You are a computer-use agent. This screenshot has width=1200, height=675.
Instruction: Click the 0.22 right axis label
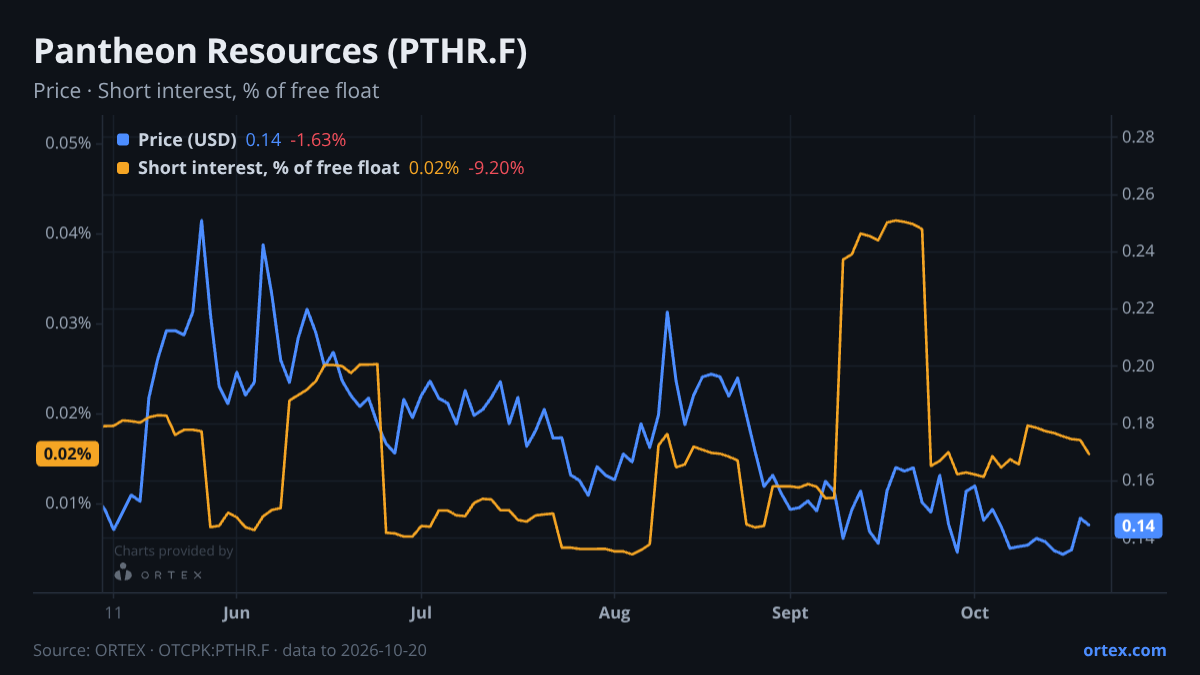(x=1138, y=308)
